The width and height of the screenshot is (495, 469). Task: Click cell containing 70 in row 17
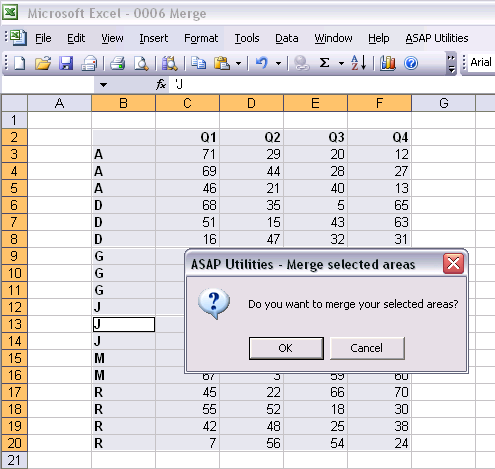click(379, 392)
